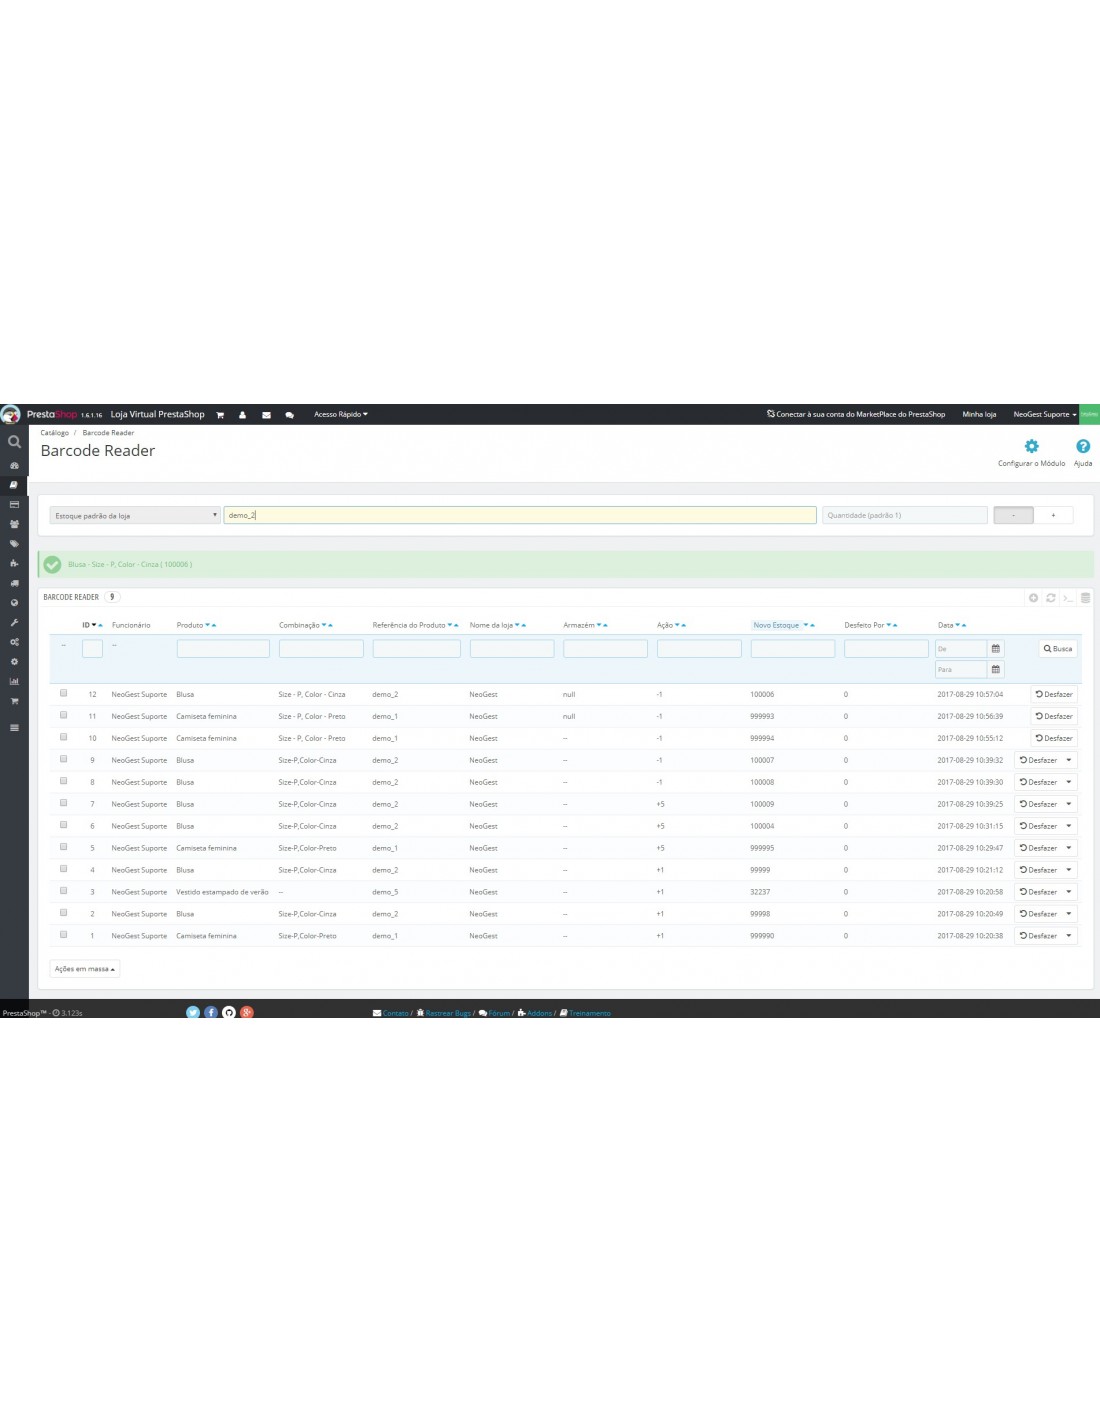Click Desfazer button for row ID 12

point(1053,694)
